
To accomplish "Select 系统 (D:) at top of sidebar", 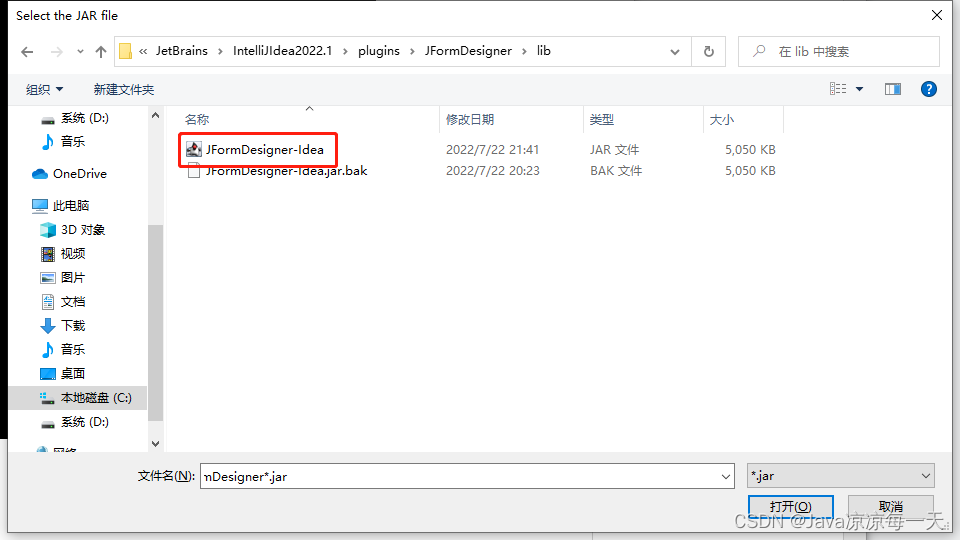I will click(x=84, y=118).
